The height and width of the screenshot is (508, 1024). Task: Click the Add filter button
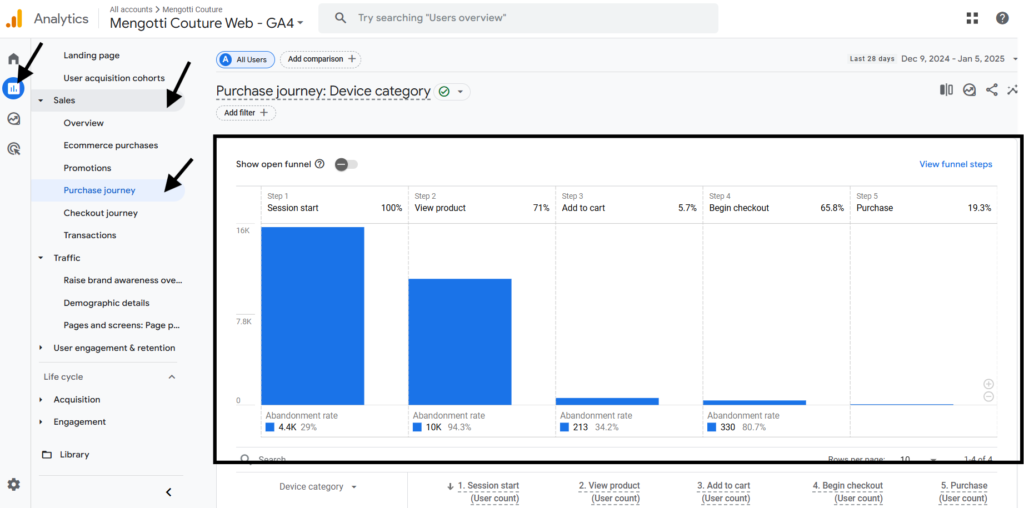pos(246,113)
